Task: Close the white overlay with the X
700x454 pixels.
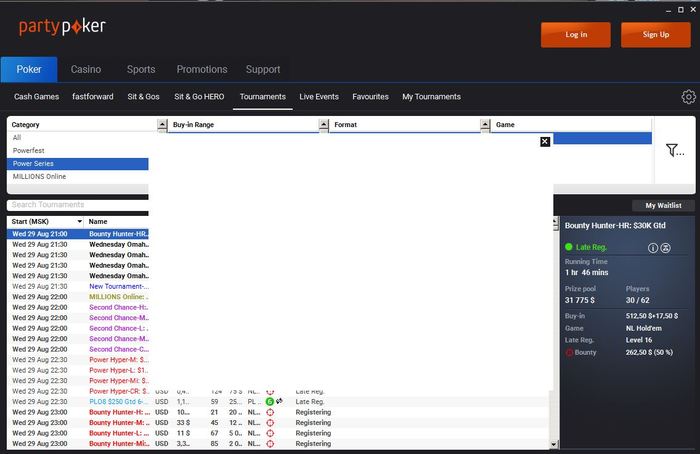Action: [x=545, y=142]
